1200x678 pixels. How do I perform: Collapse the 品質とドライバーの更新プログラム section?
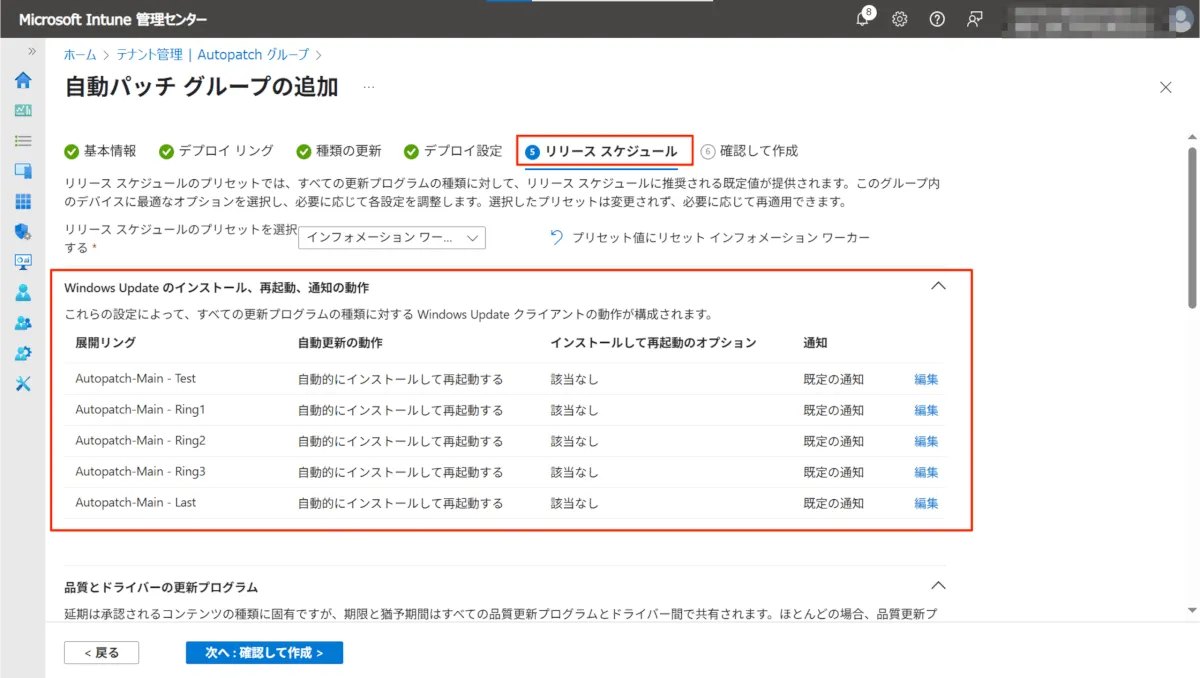click(x=938, y=585)
